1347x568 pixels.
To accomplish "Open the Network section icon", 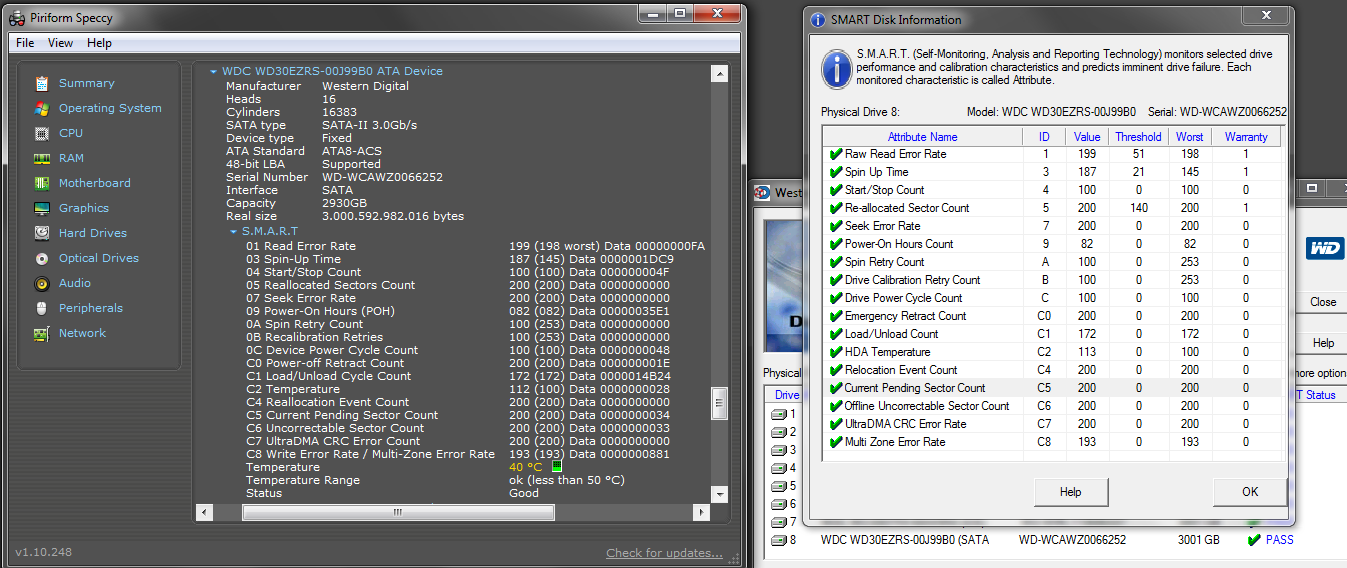I will pyautogui.click(x=41, y=333).
